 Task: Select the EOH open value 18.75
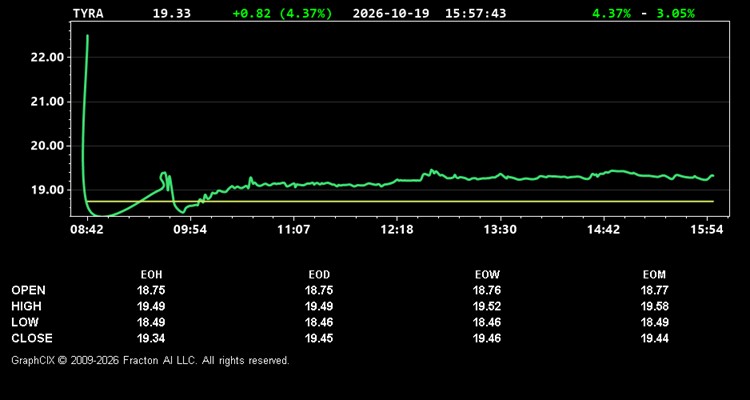click(151, 290)
